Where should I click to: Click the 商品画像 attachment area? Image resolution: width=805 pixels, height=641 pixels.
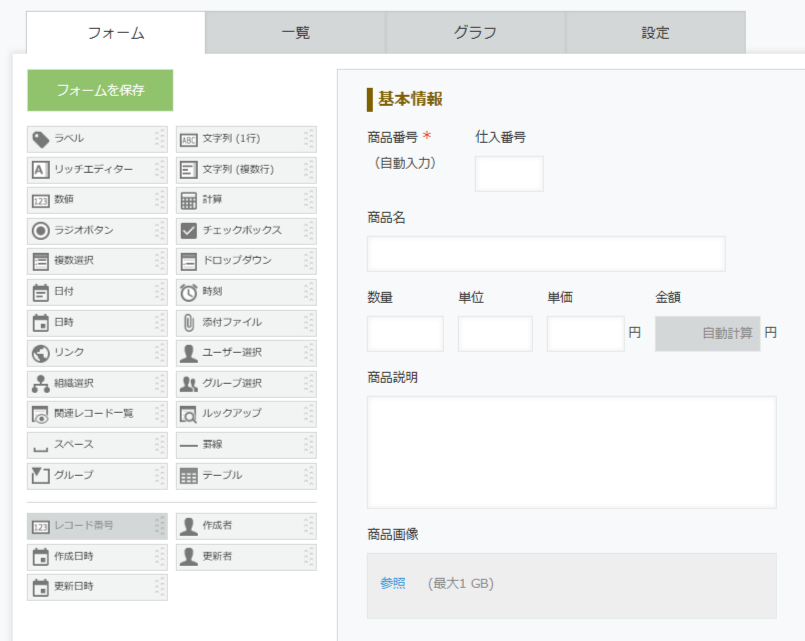(x=571, y=586)
